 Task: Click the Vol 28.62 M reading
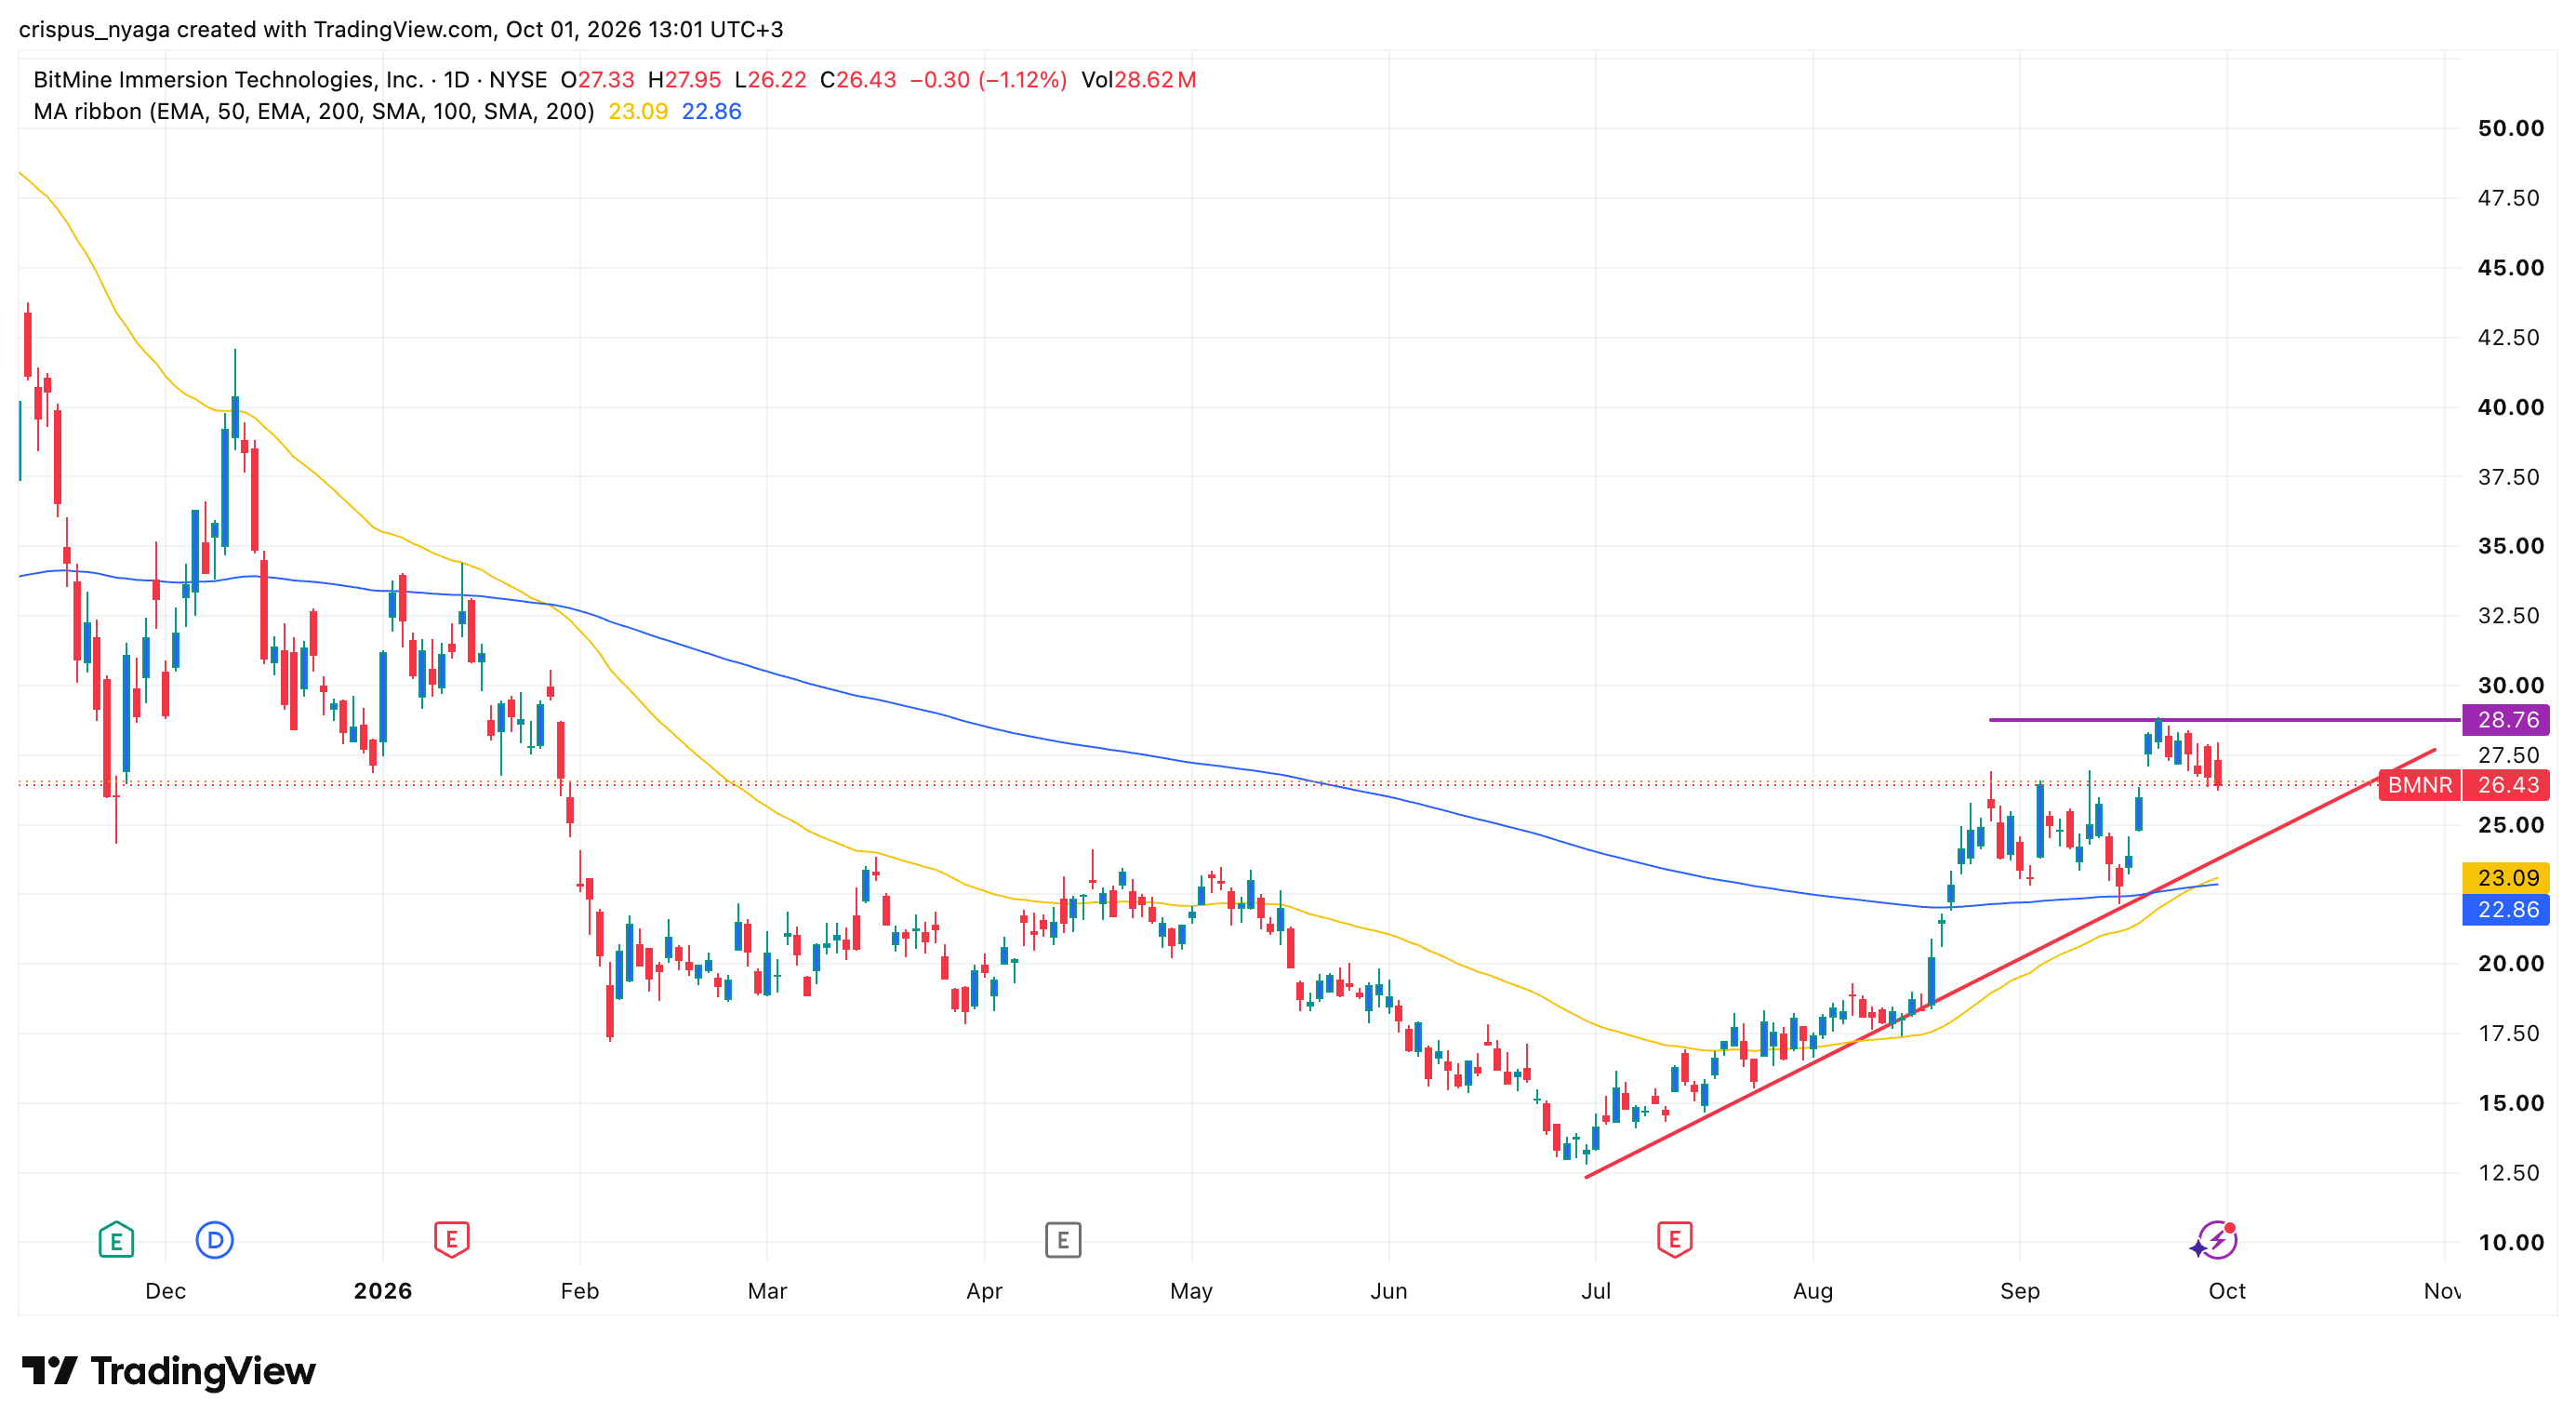pyautogui.click(x=1139, y=79)
